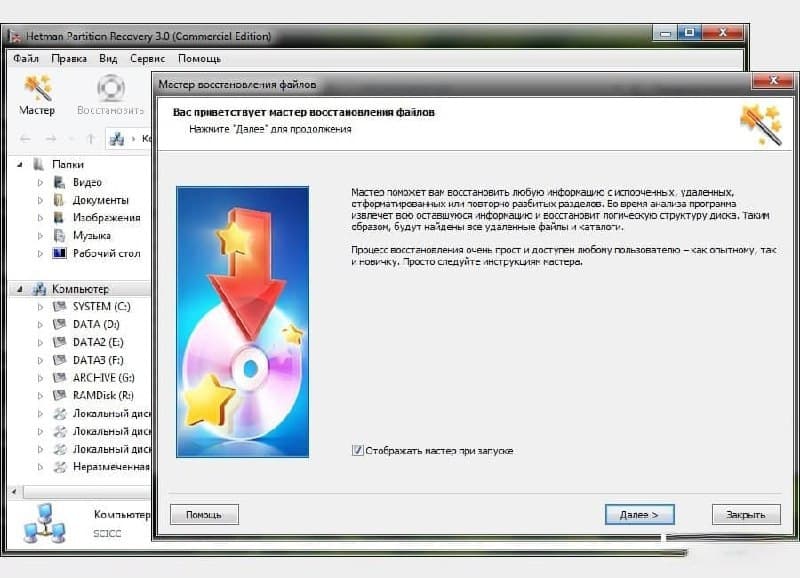Expand the DATA2 (E:) drive node
Image resolution: width=800 pixels, height=578 pixels.
point(40,342)
